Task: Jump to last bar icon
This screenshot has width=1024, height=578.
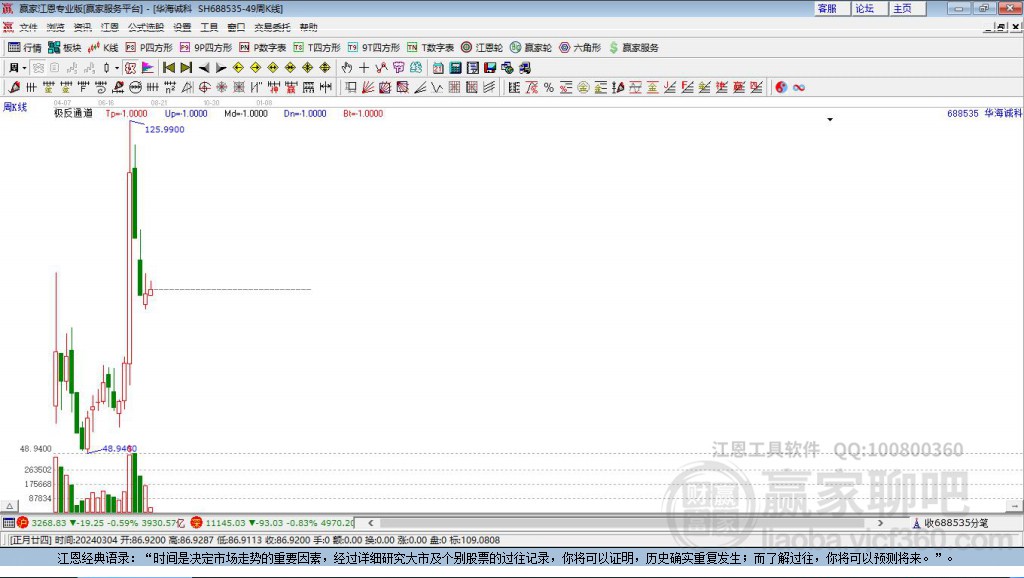Action: (x=186, y=68)
